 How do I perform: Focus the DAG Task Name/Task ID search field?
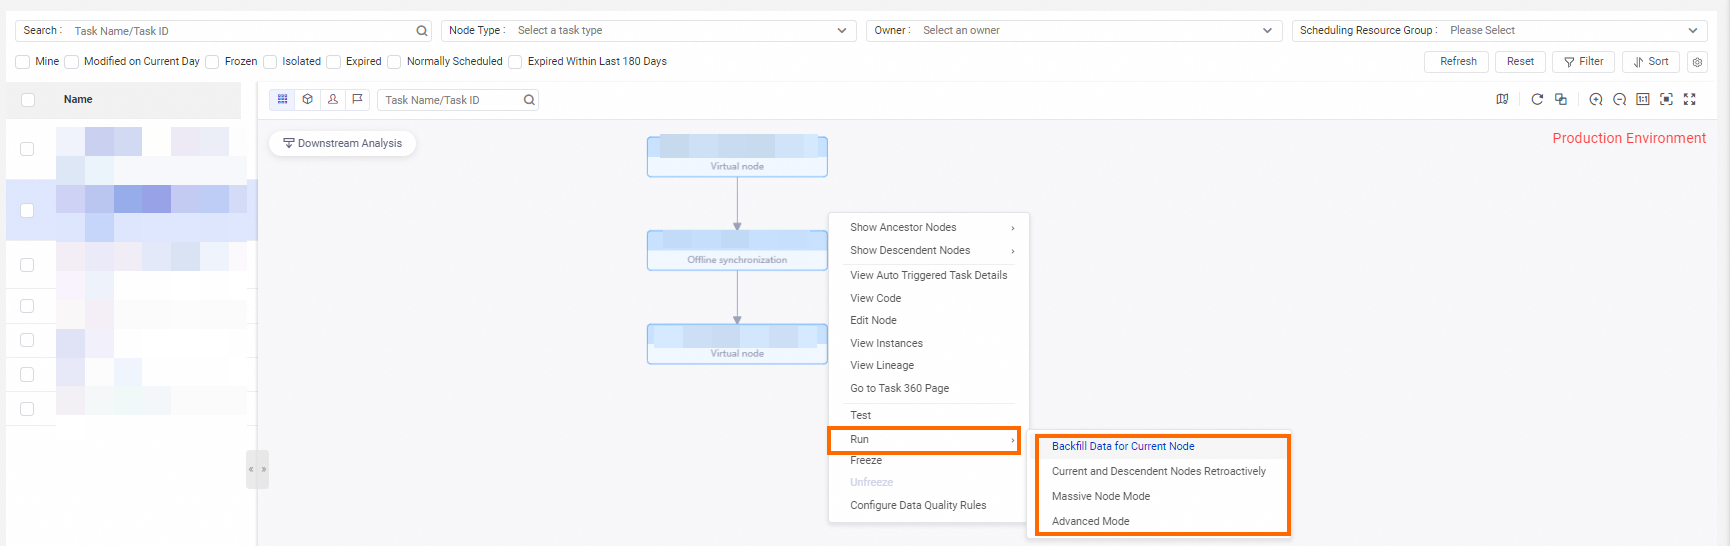(458, 100)
